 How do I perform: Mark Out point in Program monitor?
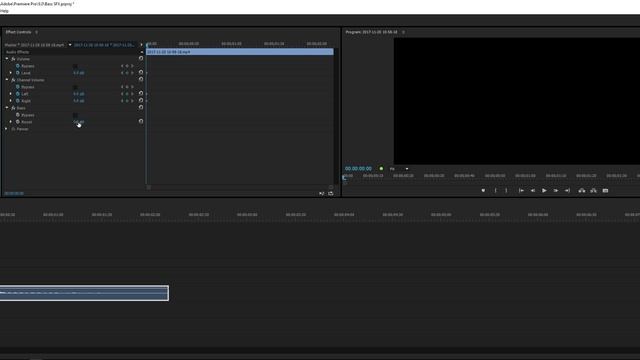pos(506,191)
